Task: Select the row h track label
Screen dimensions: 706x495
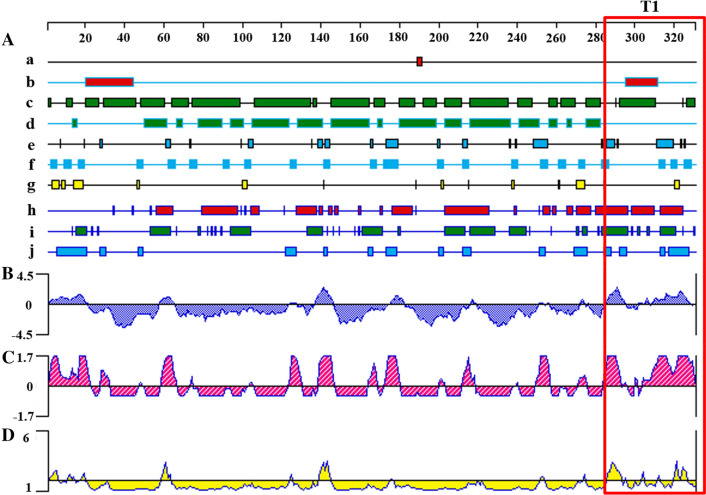Action: coord(32,210)
